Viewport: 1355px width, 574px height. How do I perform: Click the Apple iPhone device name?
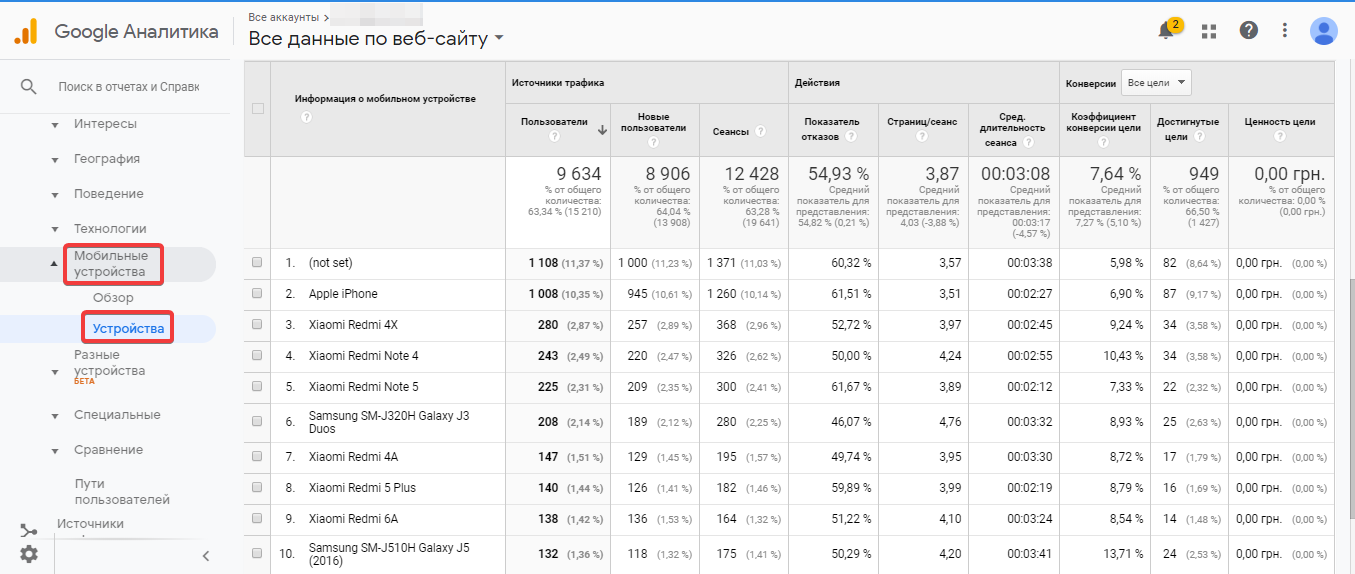343,294
